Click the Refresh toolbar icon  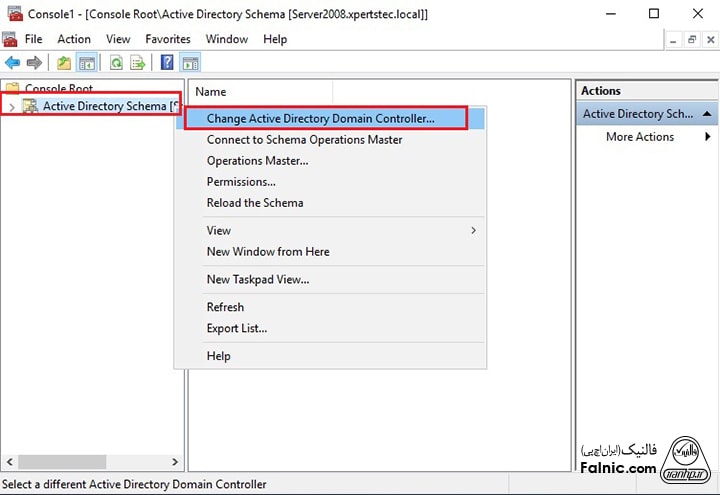coord(116,63)
